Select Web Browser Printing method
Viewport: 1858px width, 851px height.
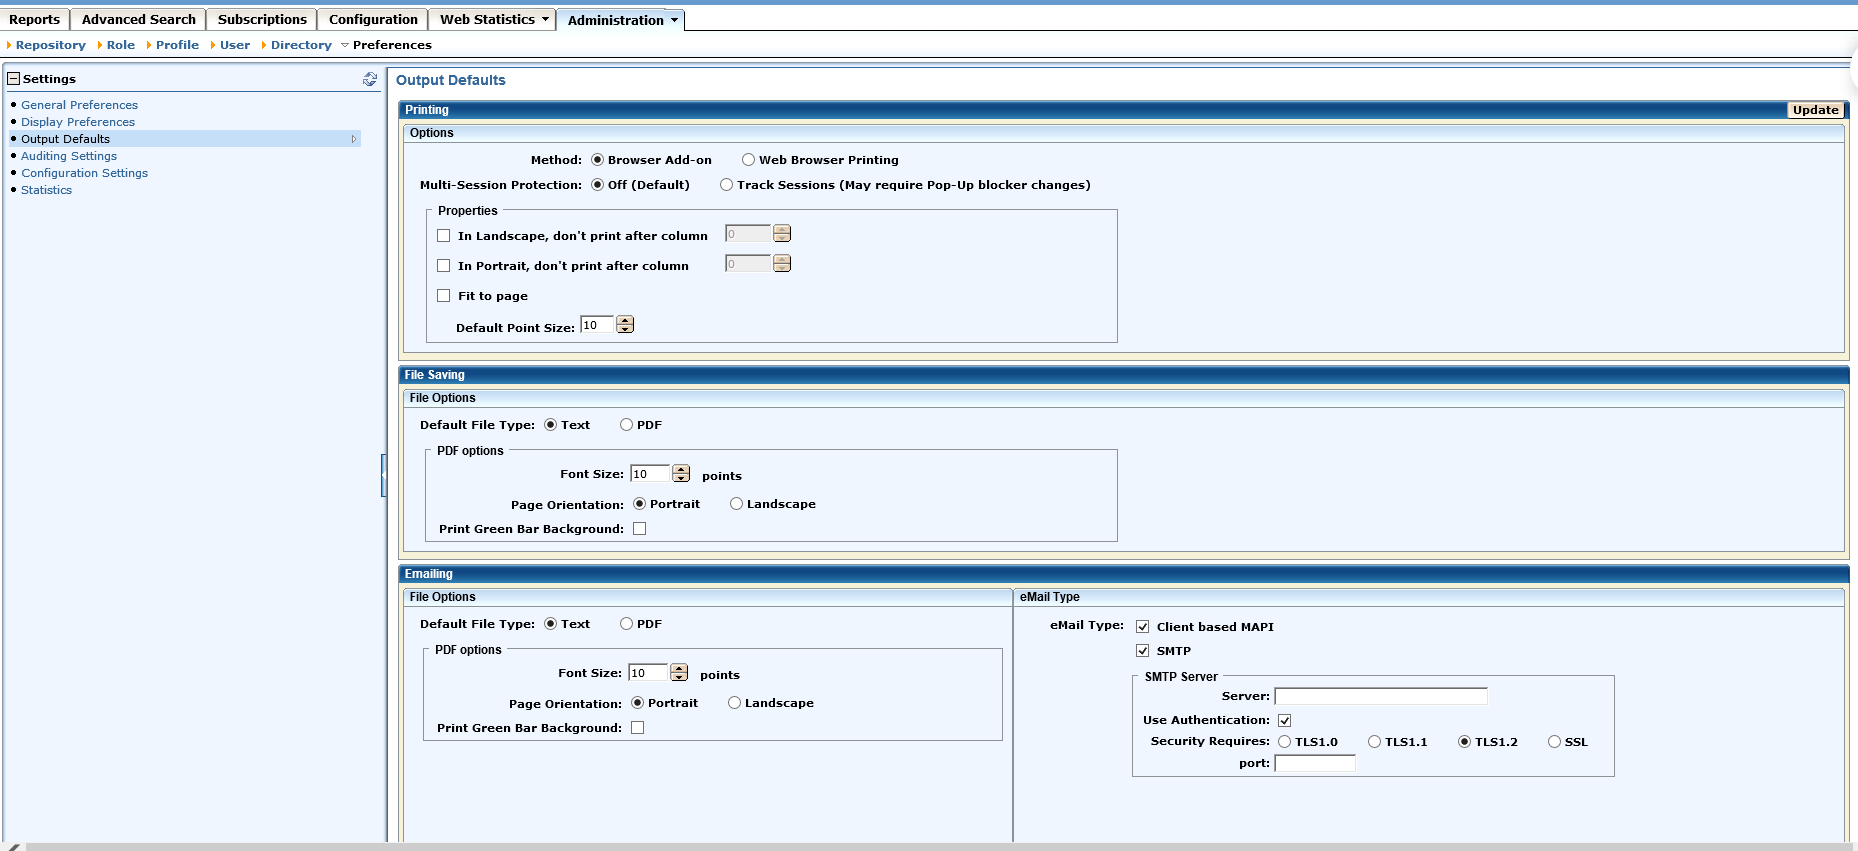pyautogui.click(x=748, y=160)
